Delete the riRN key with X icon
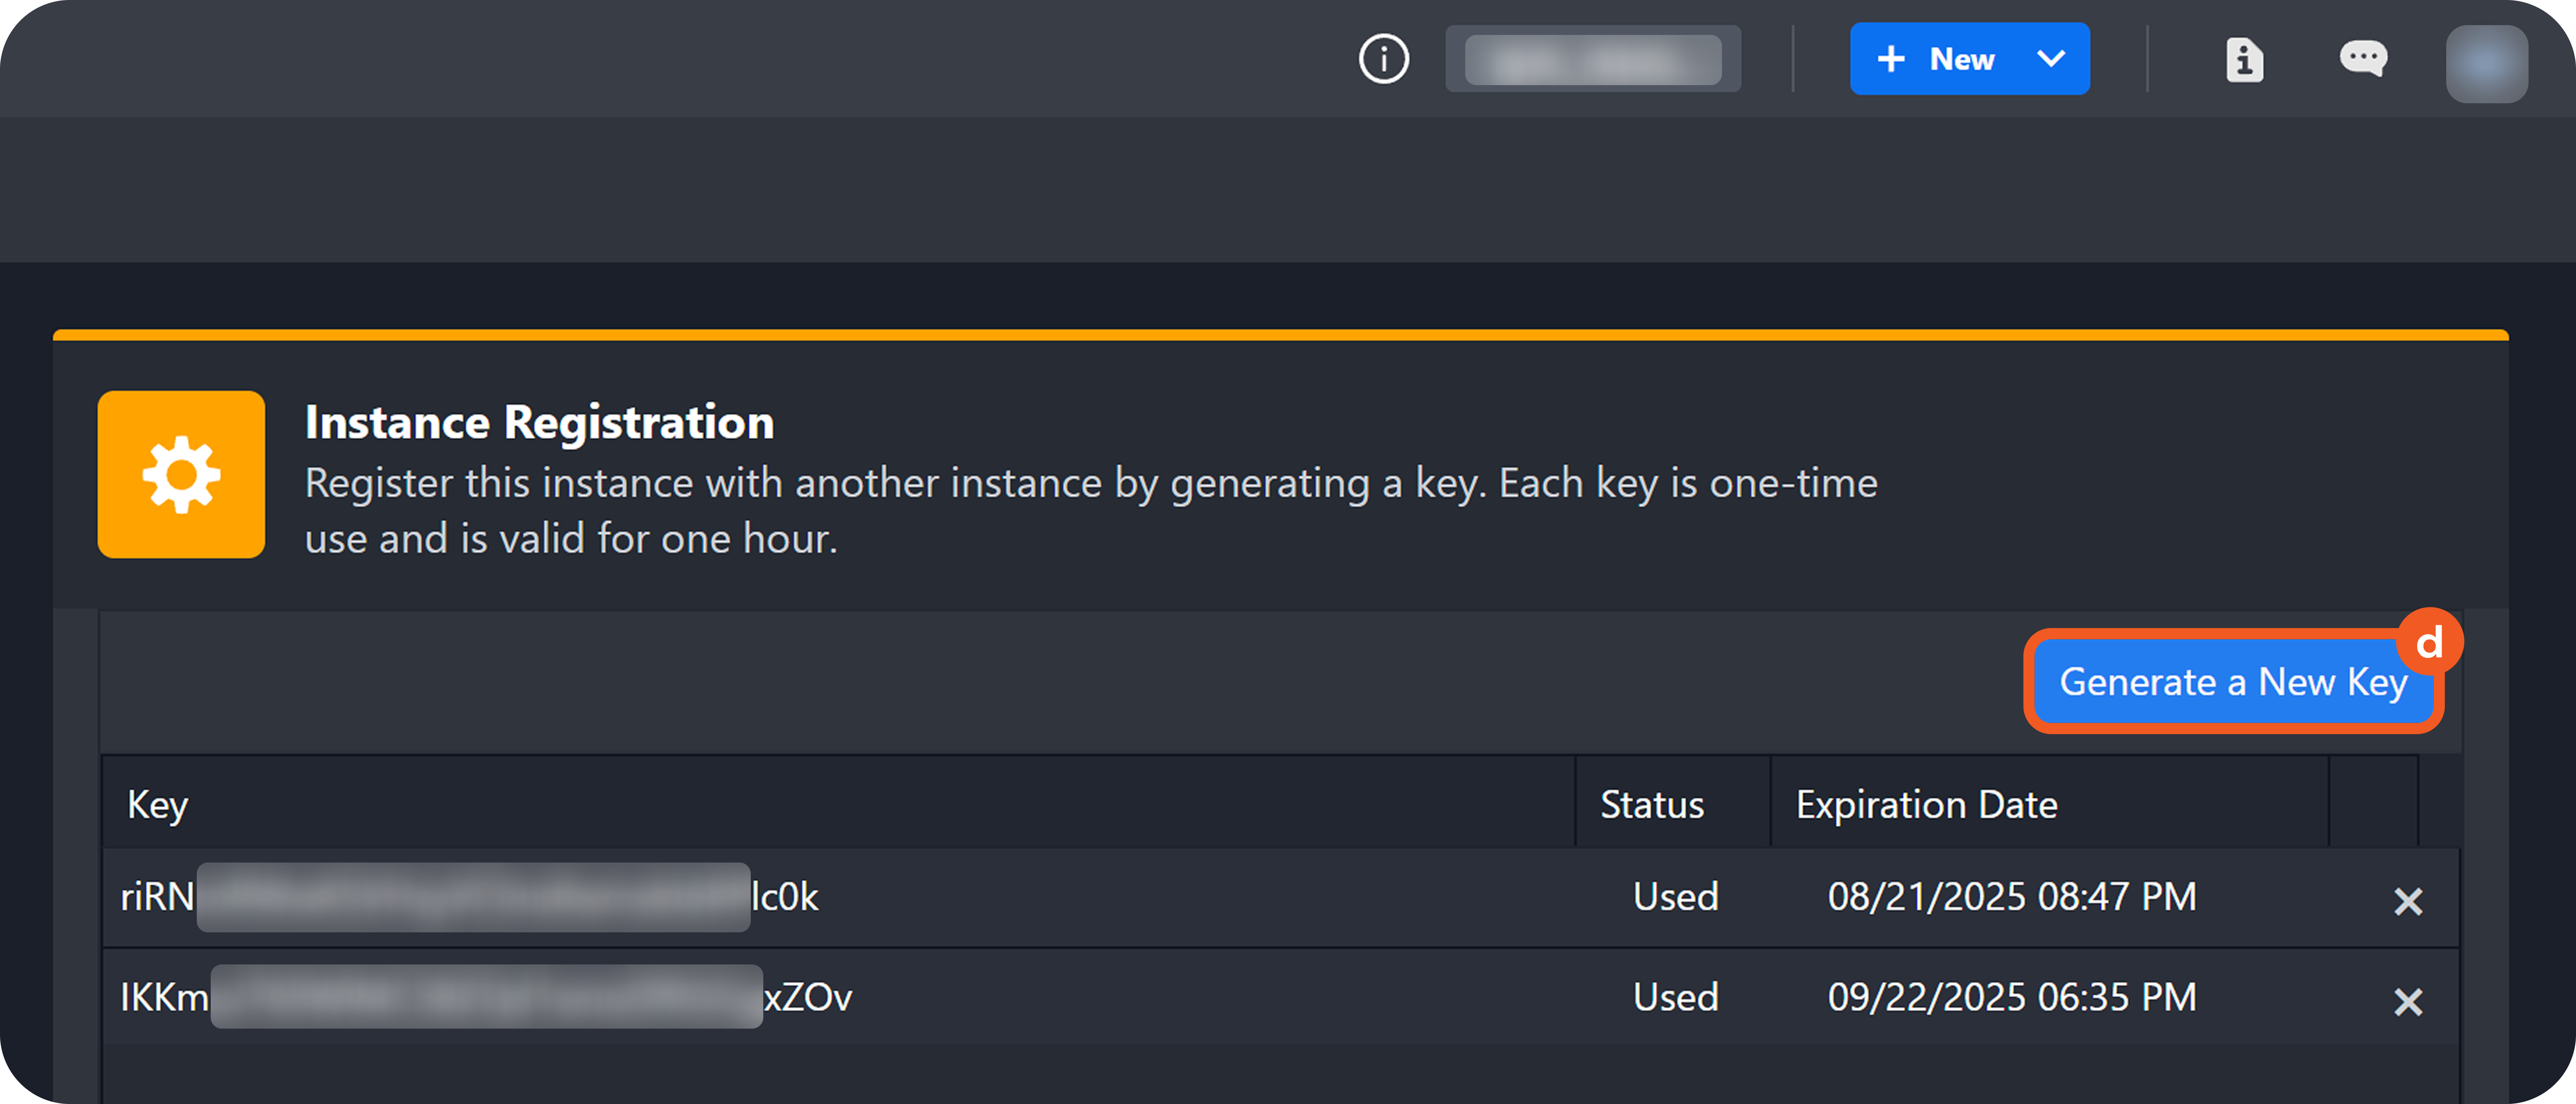The width and height of the screenshot is (2576, 1104). [x=2408, y=901]
